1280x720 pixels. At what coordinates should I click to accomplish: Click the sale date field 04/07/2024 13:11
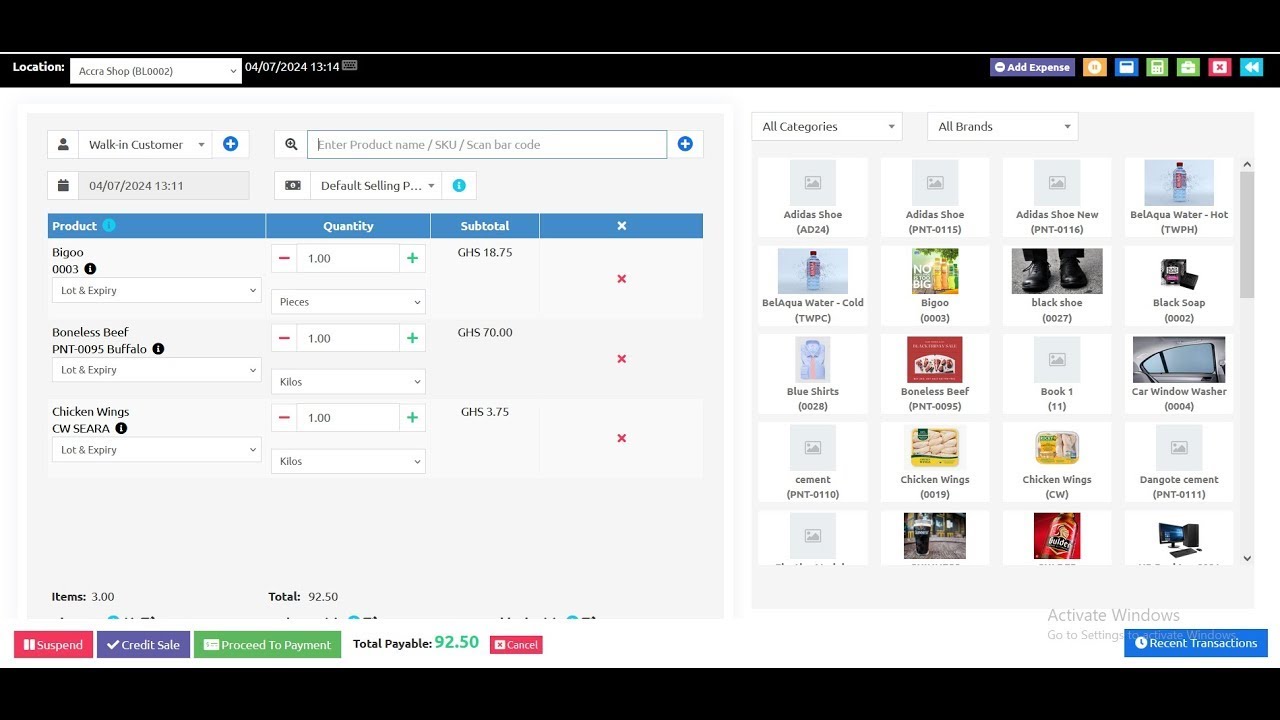(164, 185)
